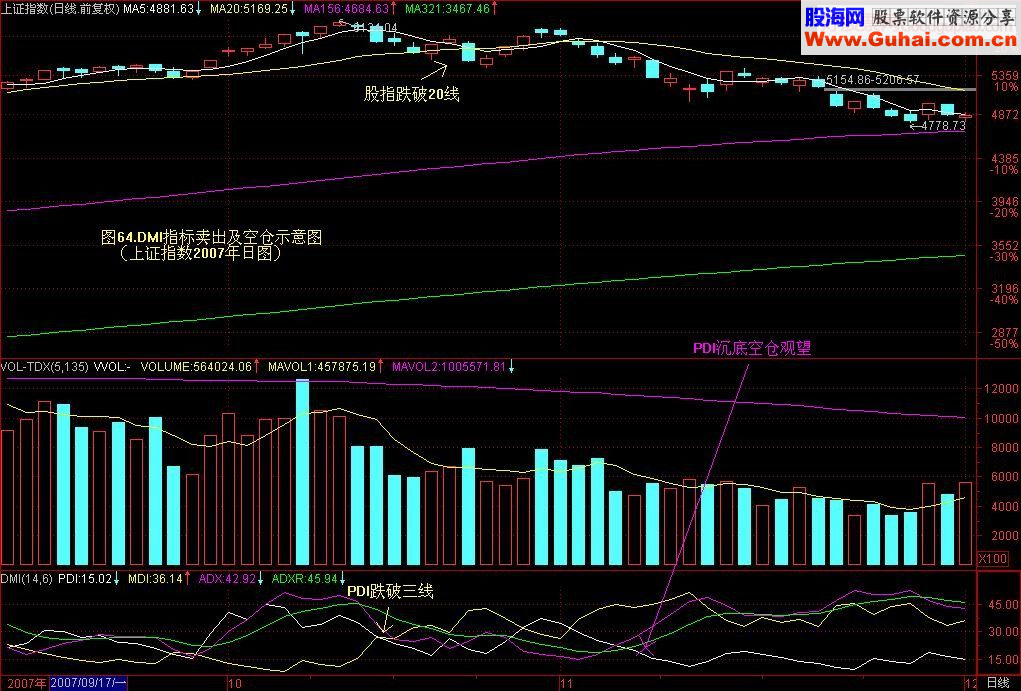This screenshot has width=1021, height=691.
Task: Open the 日线 period selector at bottom right
Action: (x=997, y=683)
